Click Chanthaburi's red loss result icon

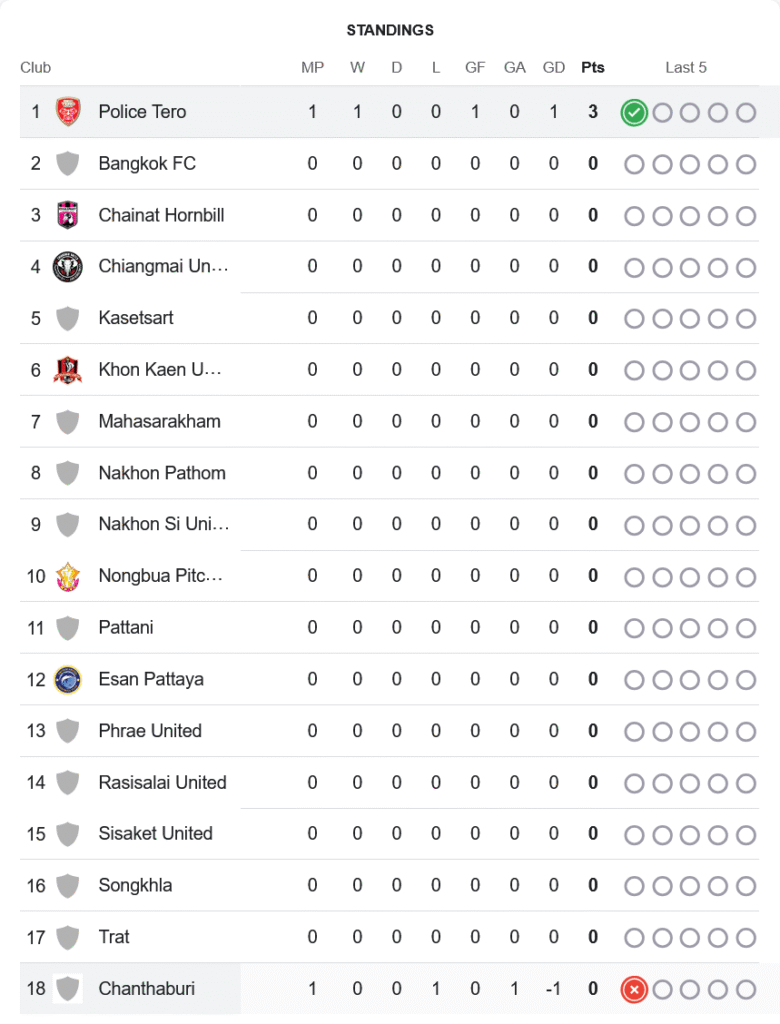pos(634,989)
